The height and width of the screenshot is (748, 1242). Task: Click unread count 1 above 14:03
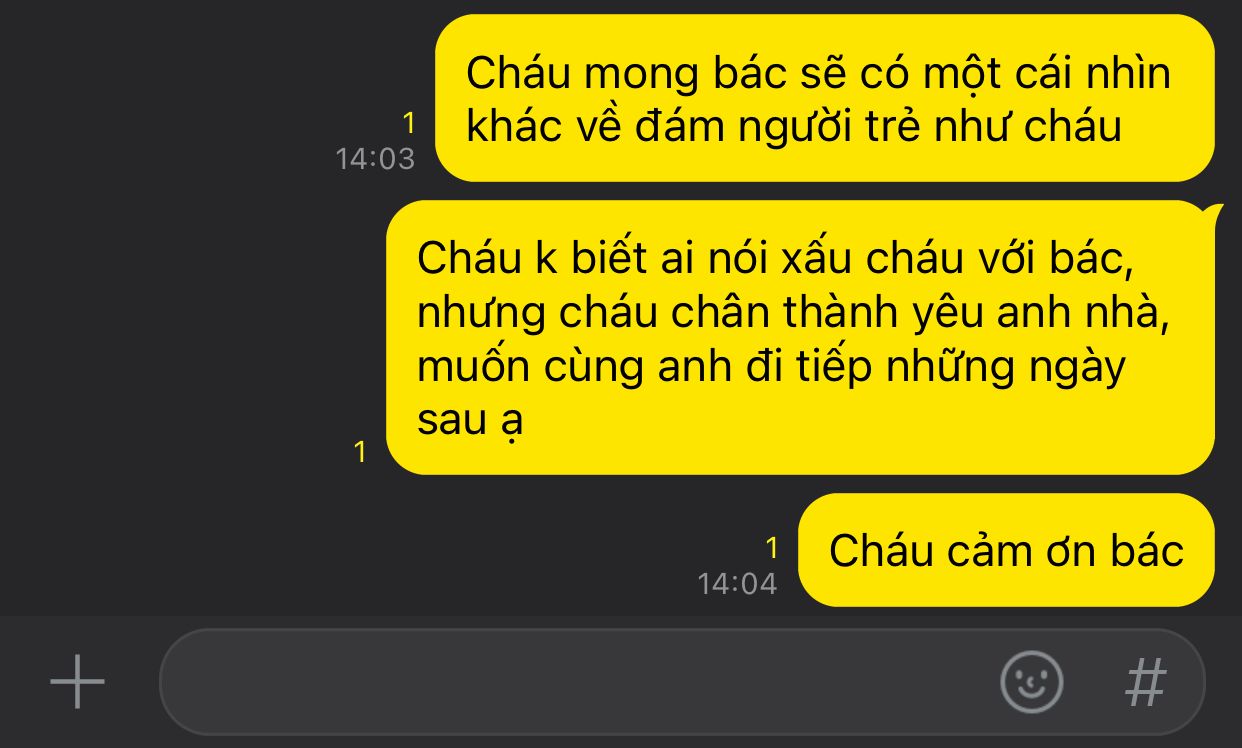[408, 124]
